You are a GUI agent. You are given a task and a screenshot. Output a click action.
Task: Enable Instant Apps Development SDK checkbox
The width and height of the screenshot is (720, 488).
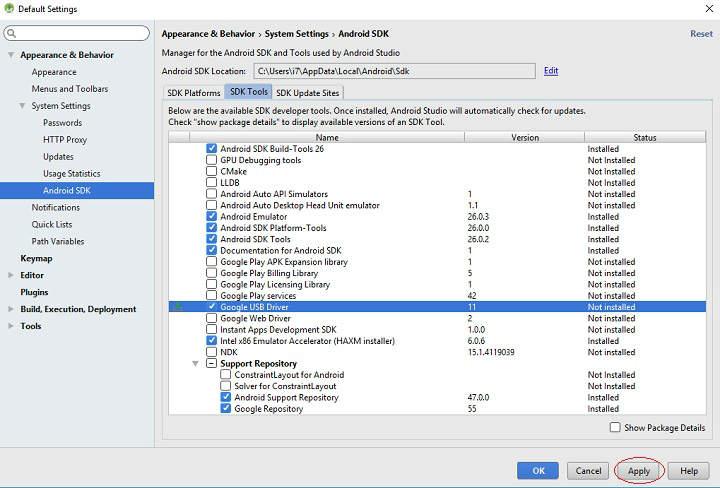coord(211,329)
